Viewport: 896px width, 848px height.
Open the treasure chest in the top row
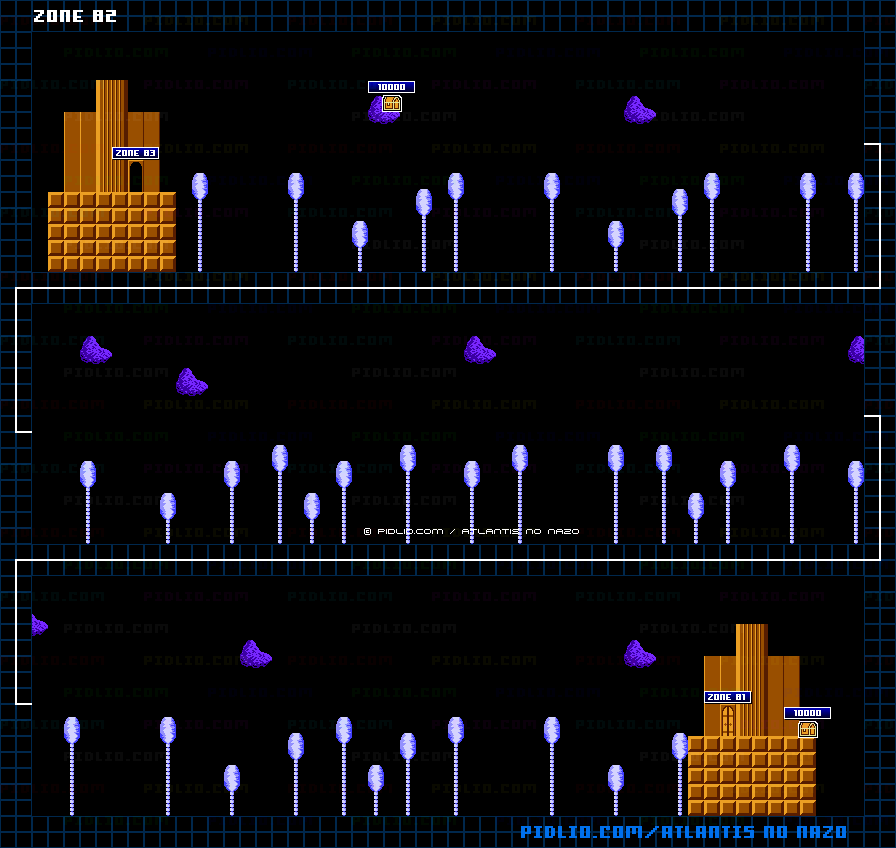(x=392, y=103)
